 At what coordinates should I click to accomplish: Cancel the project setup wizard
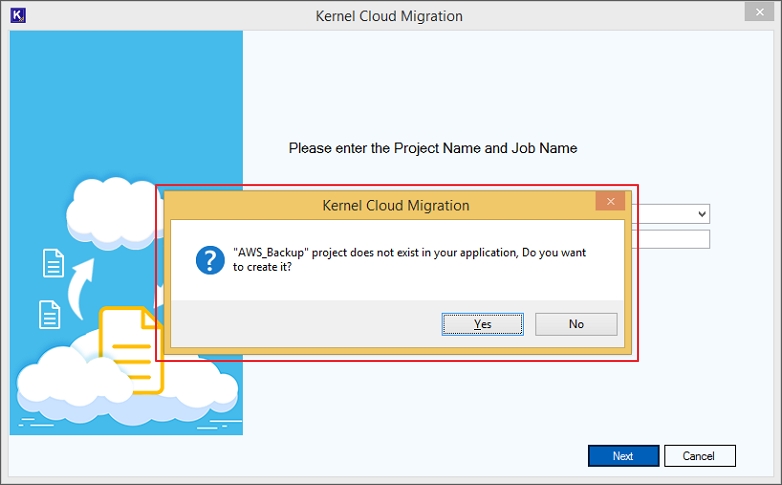click(699, 456)
